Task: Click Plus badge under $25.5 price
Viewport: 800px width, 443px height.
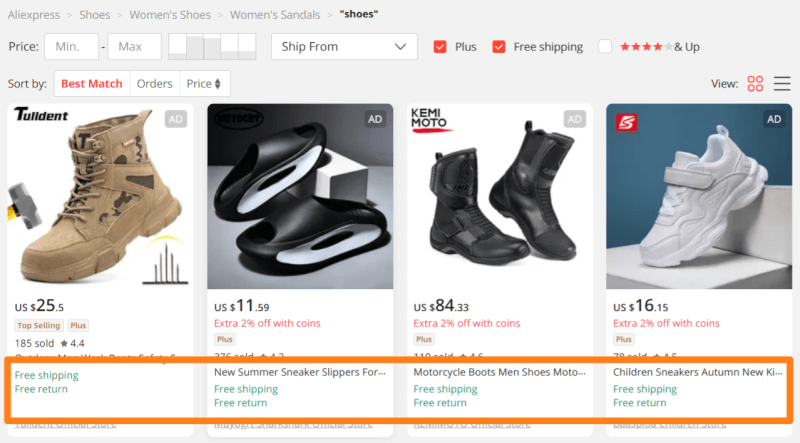Action: click(x=78, y=326)
